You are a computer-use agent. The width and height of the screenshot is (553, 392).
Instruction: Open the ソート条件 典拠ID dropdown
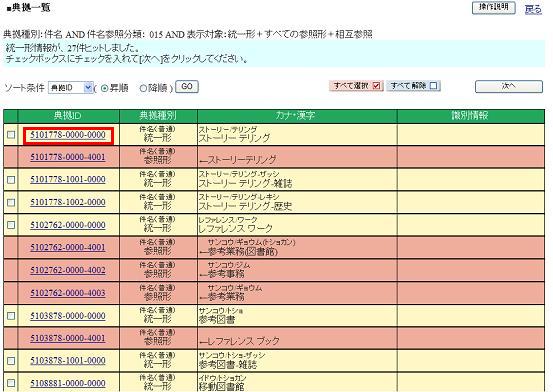click(71, 87)
